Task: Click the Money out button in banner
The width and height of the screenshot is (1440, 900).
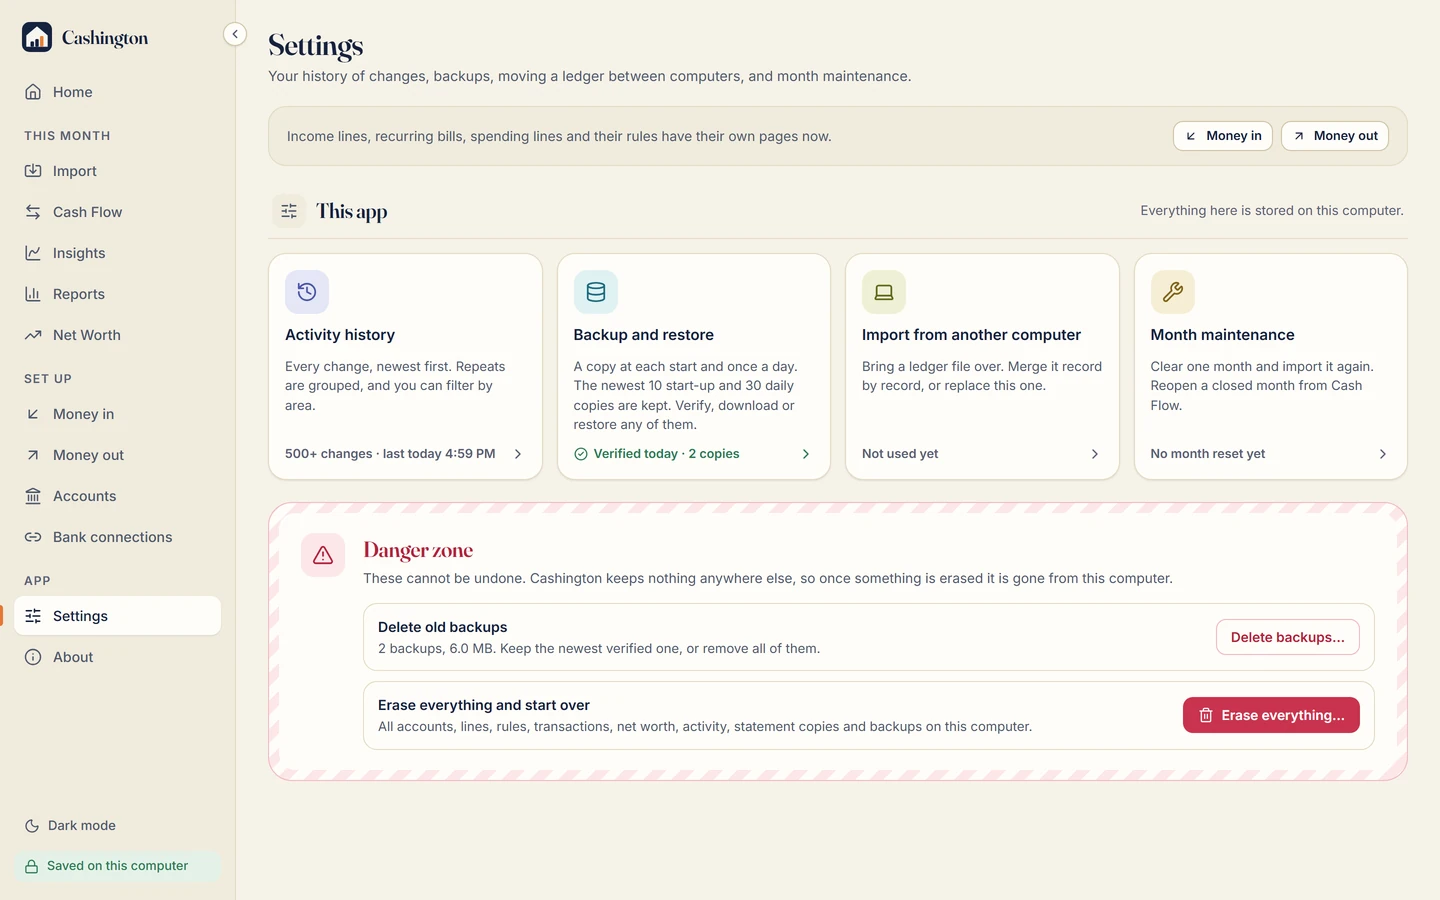Action: click(x=1335, y=136)
